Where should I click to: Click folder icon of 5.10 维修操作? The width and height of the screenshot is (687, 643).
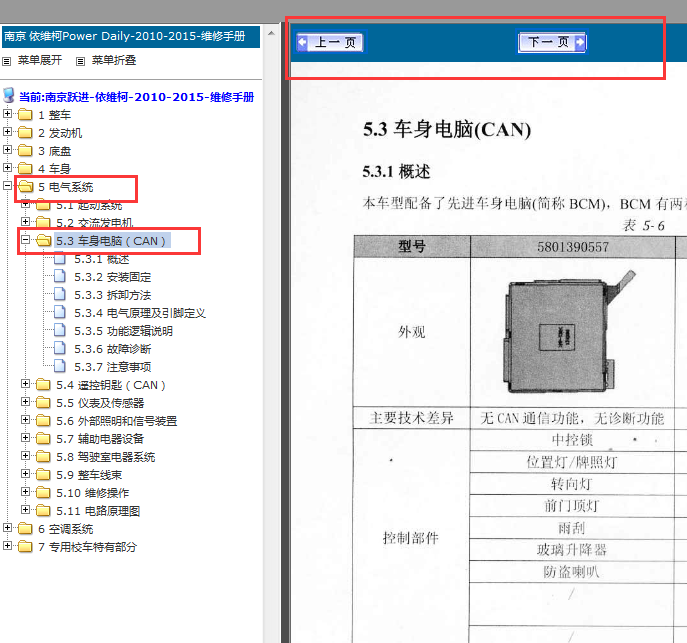point(43,492)
